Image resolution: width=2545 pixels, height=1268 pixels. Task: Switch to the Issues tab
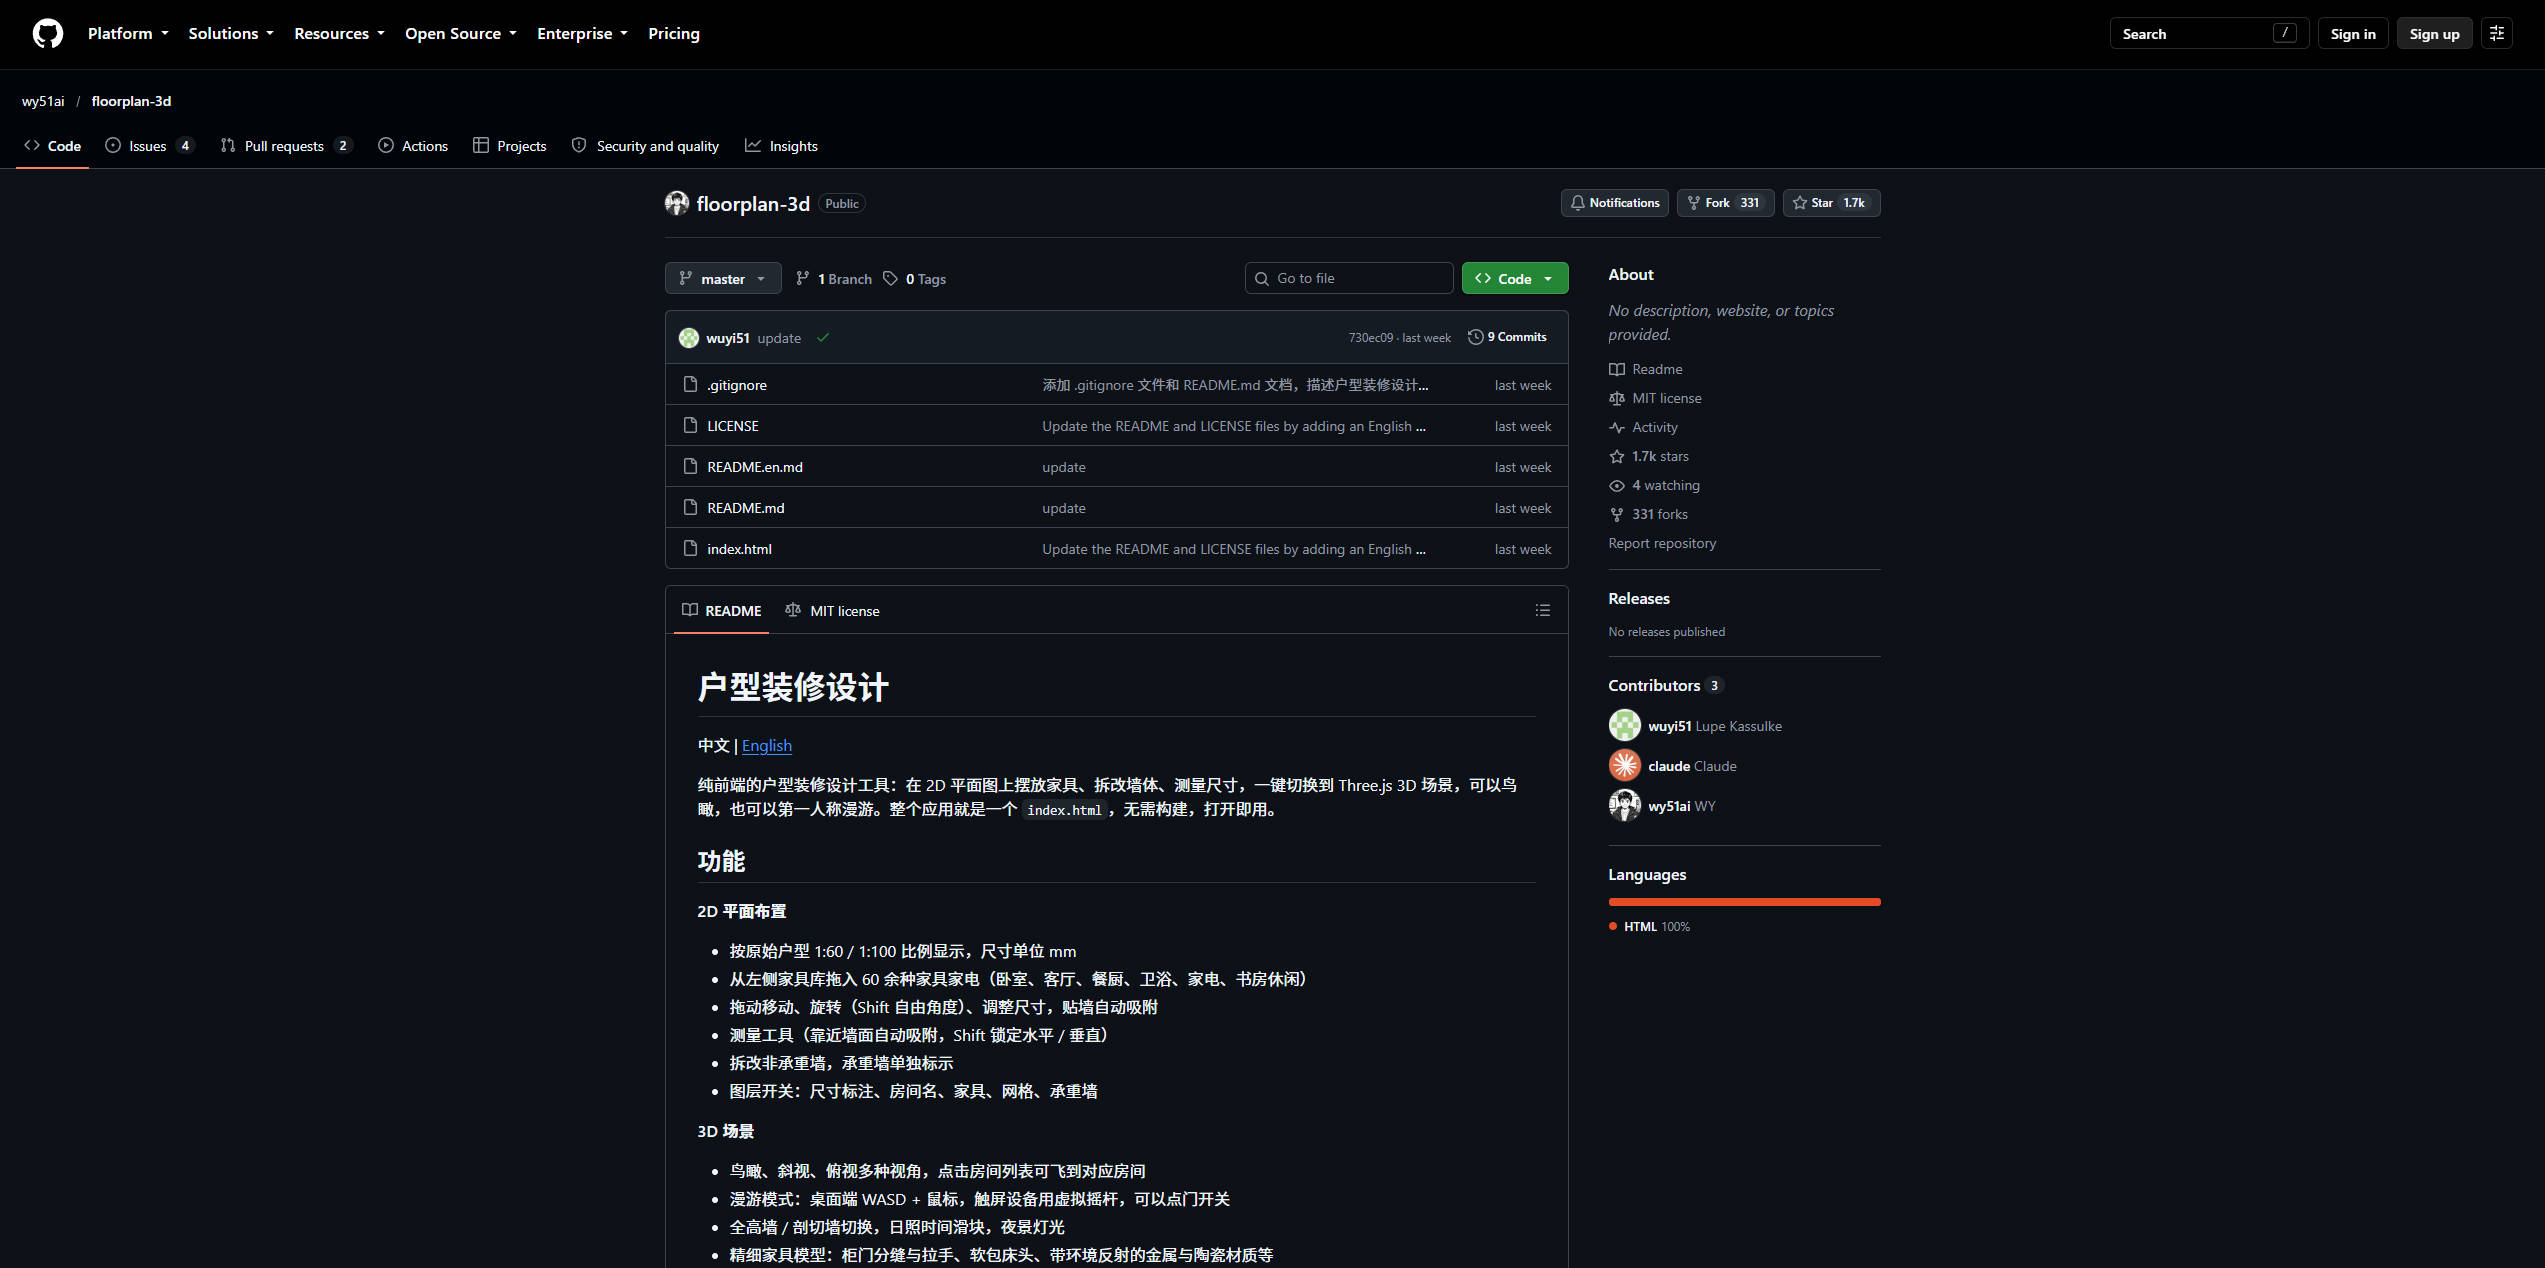149,146
